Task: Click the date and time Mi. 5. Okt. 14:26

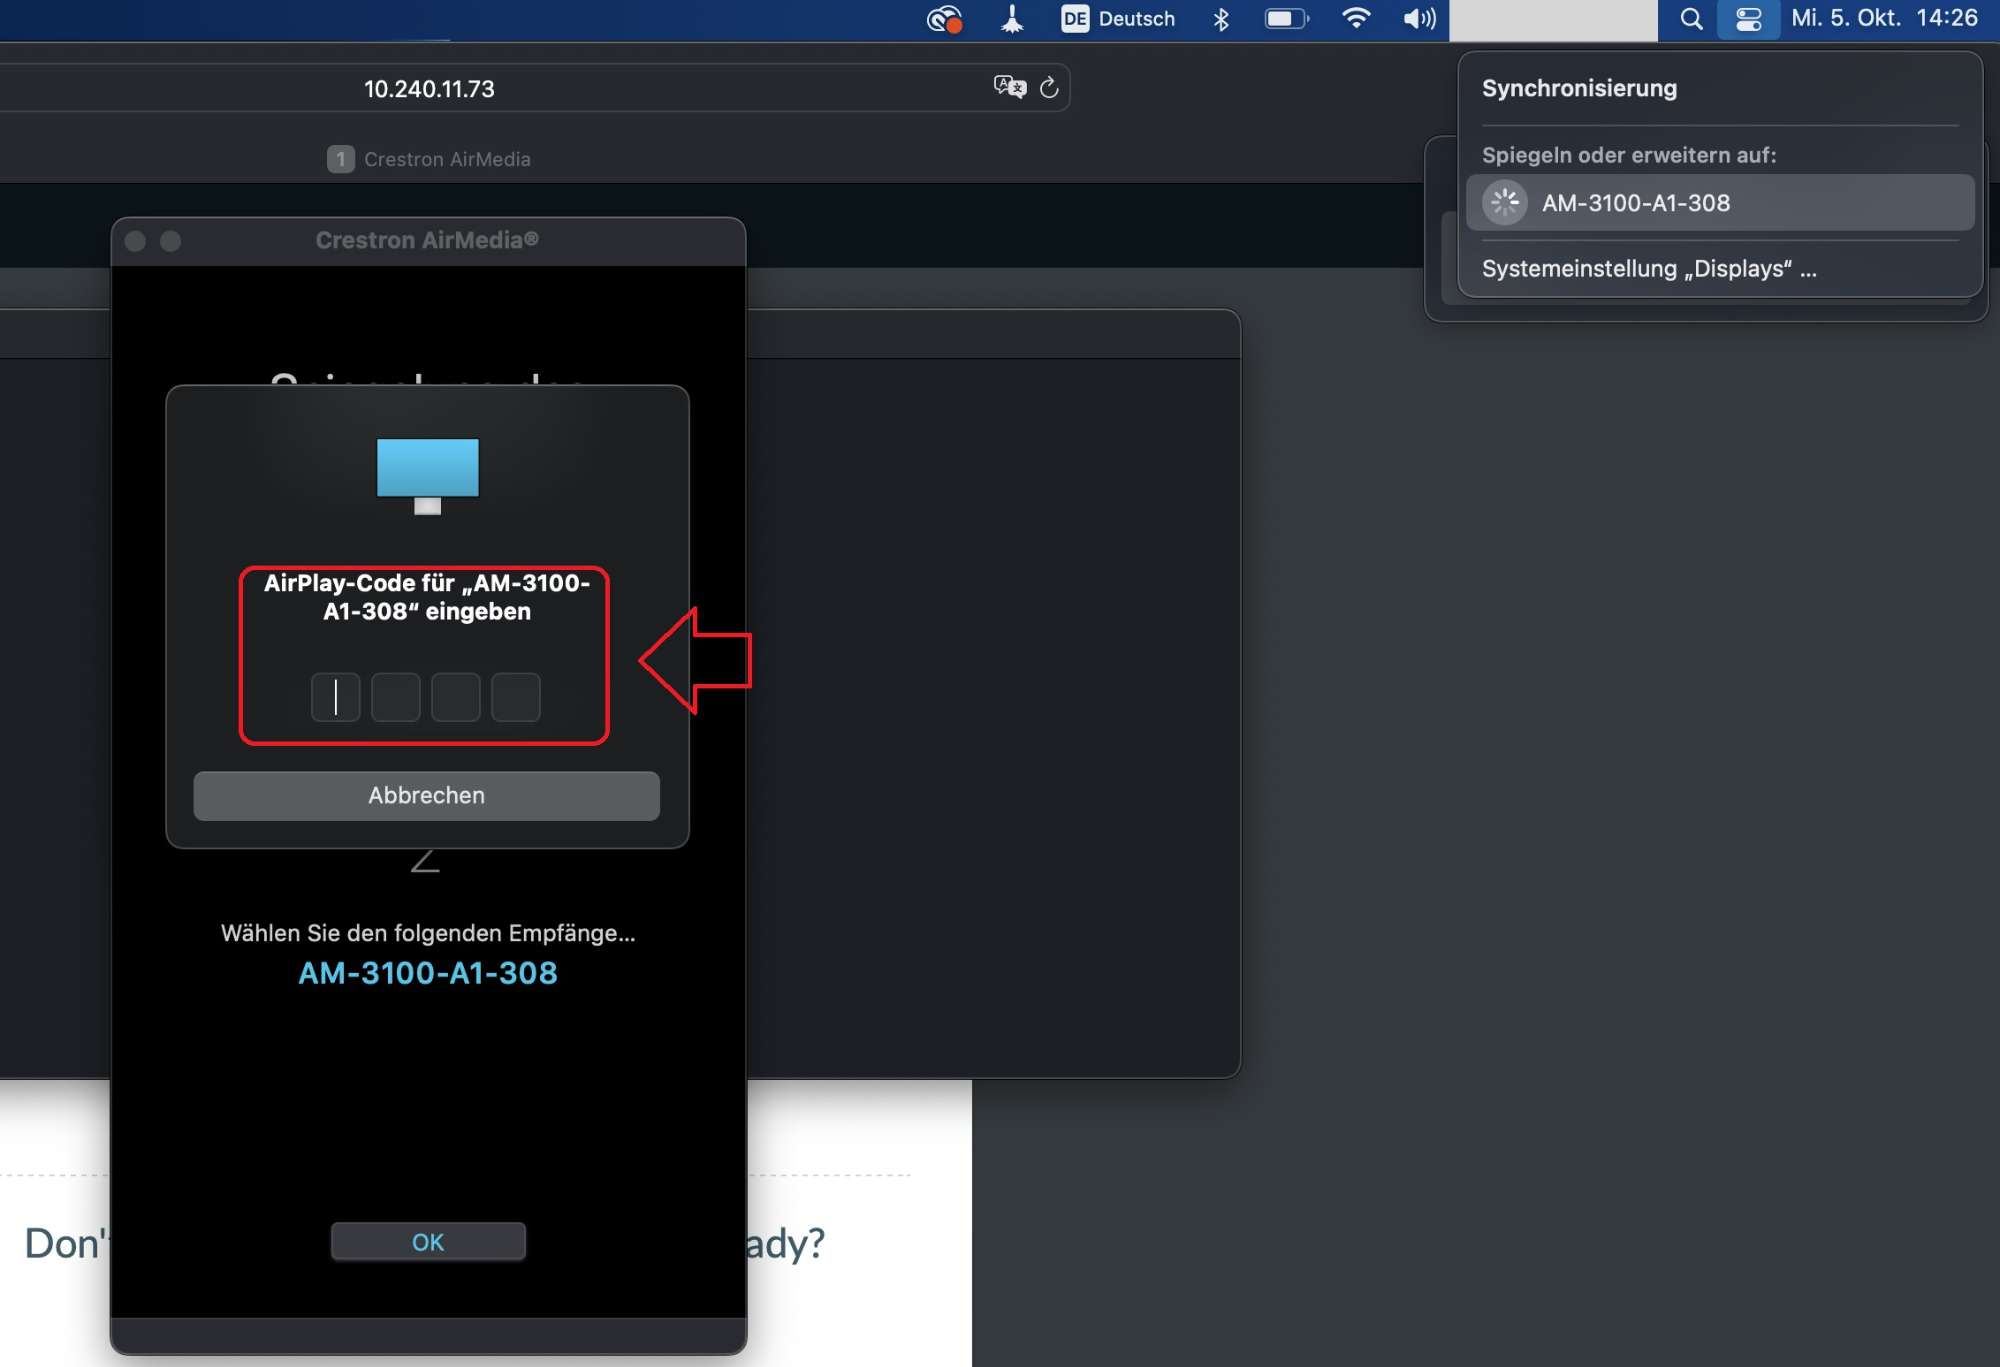Action: 1885,18
